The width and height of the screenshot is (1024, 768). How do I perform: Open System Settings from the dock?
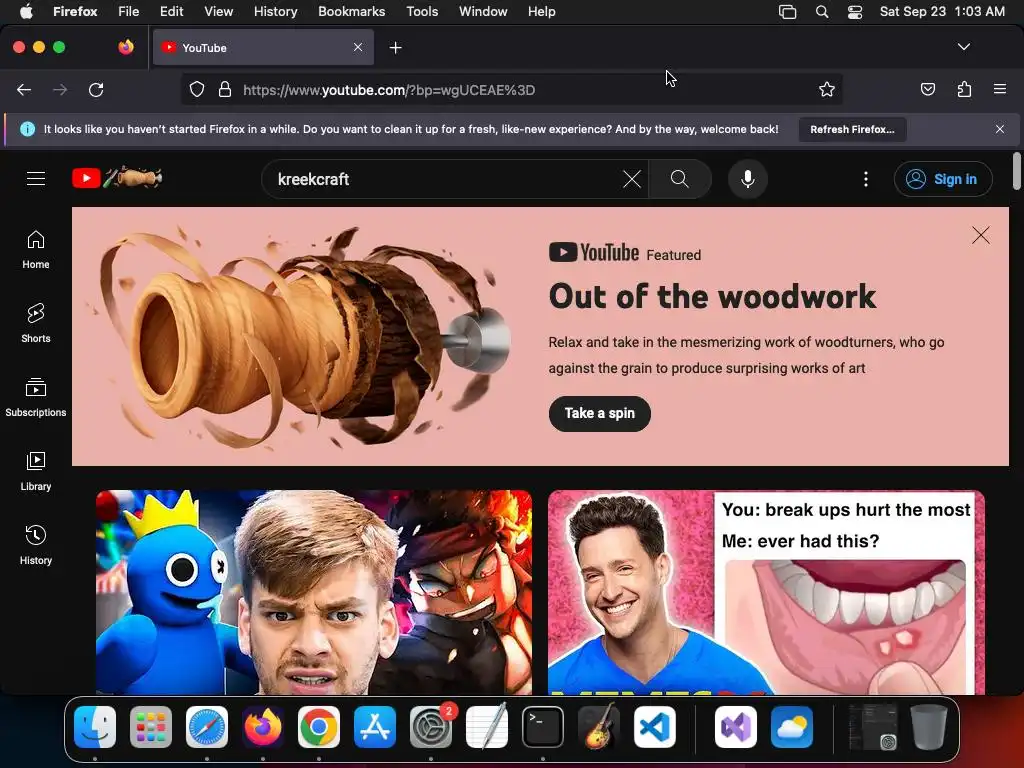[x=431, y=727]
